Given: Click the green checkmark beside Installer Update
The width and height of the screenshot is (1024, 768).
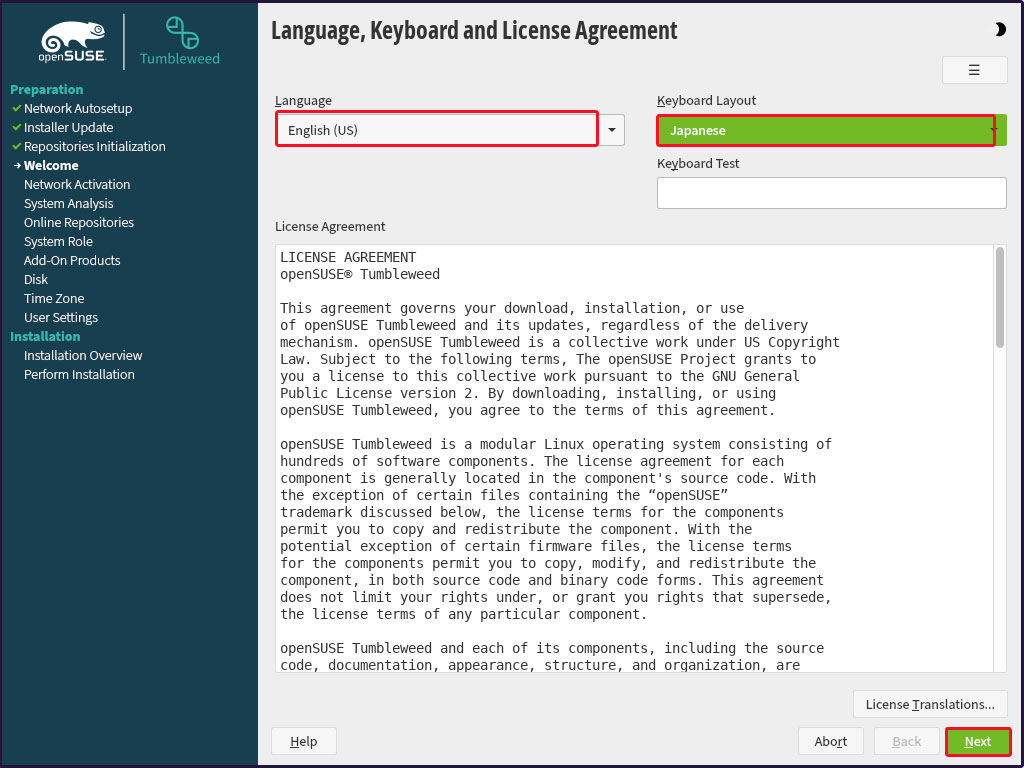Looking at the screenshot, I should click(17, 127).
